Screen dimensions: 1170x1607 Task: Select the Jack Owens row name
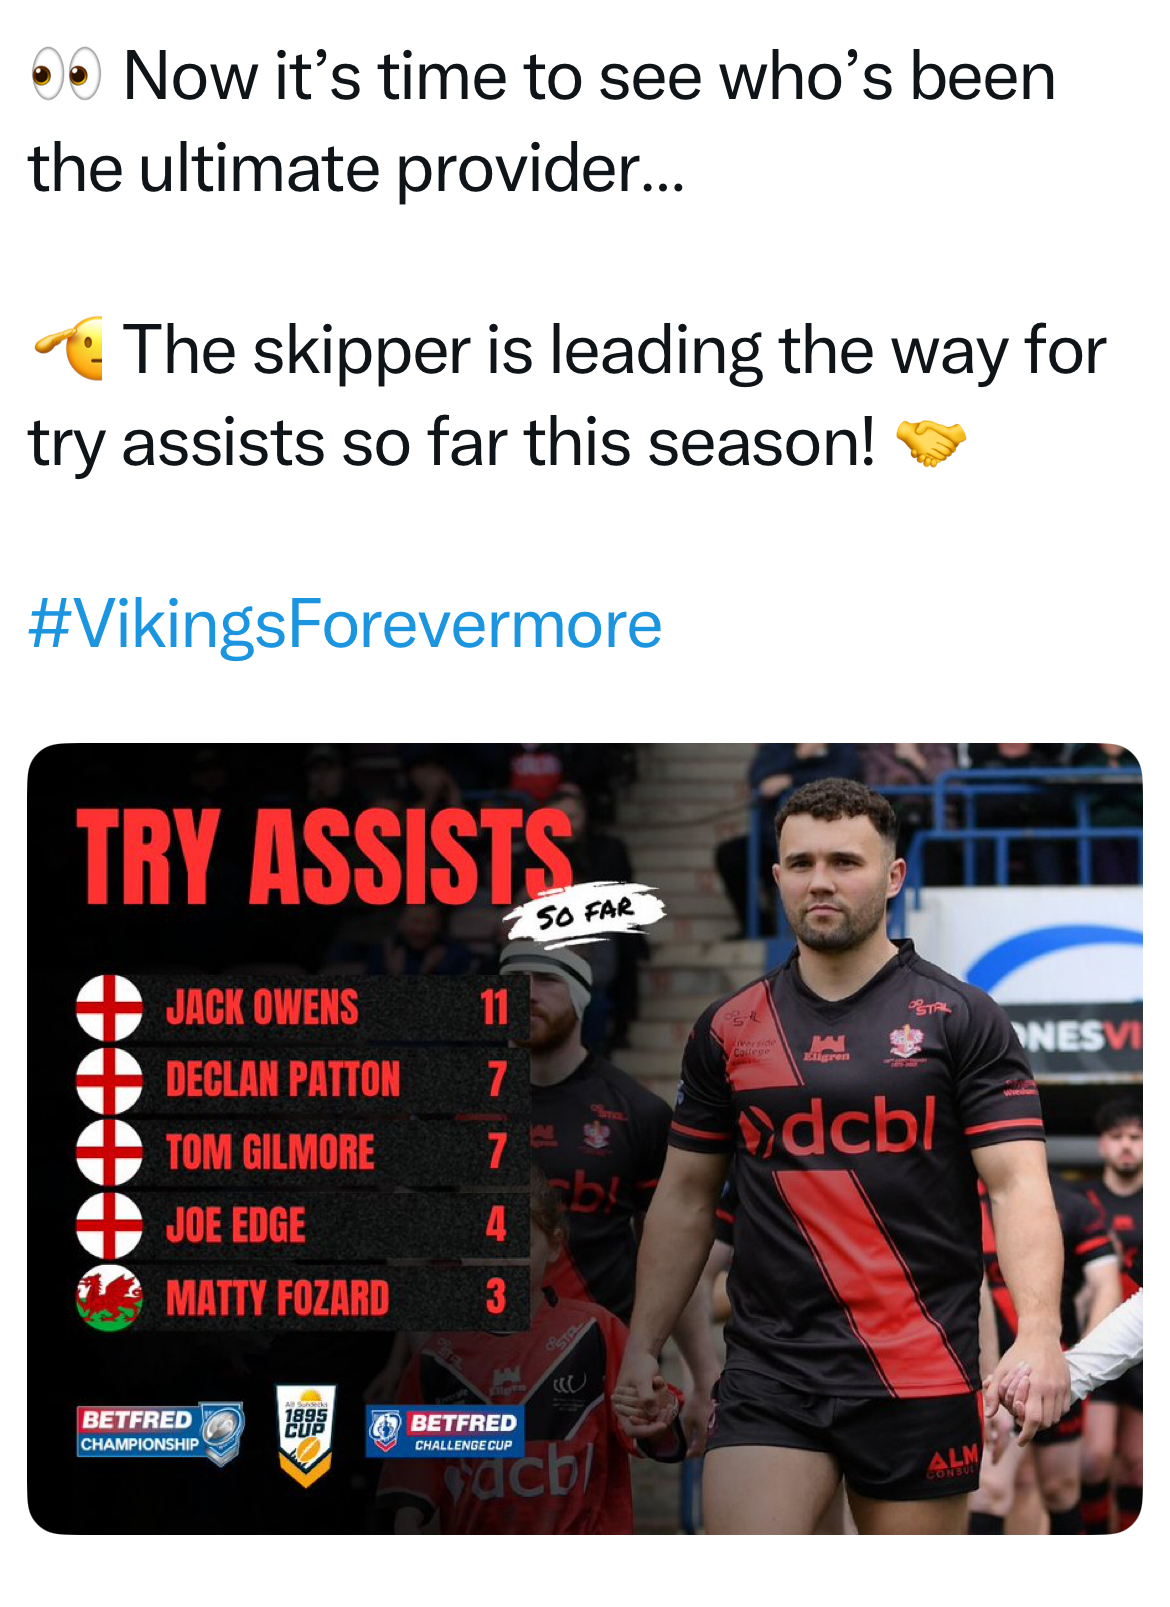pos(262,1007)
